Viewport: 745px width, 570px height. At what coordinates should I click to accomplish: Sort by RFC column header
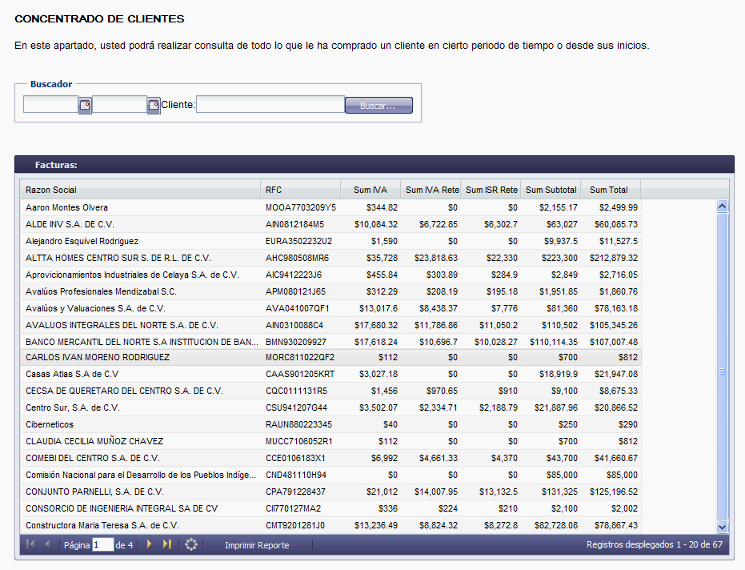coord(301,190)
